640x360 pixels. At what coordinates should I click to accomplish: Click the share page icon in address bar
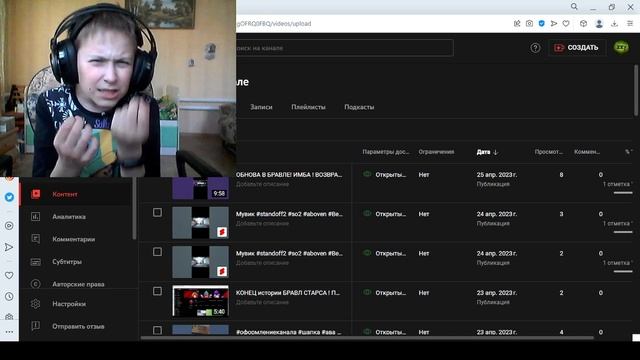click(517, 24)
